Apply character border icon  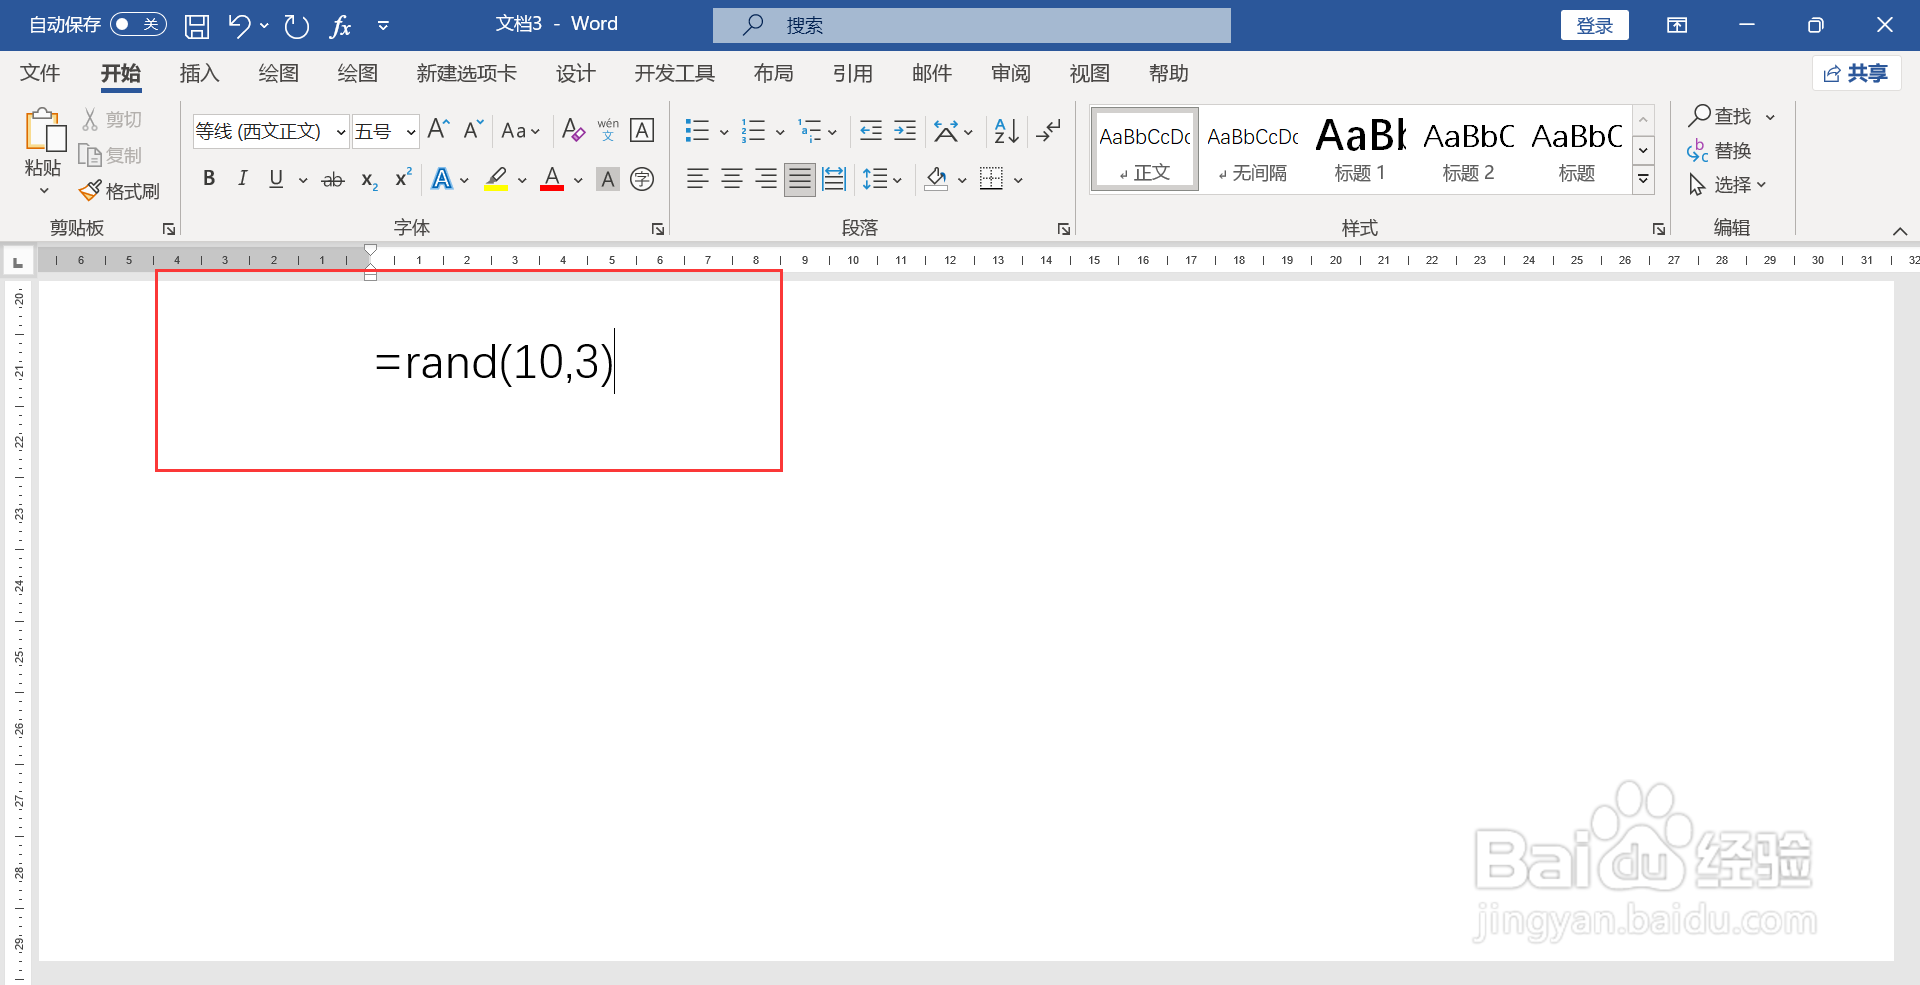coord(642,130)
